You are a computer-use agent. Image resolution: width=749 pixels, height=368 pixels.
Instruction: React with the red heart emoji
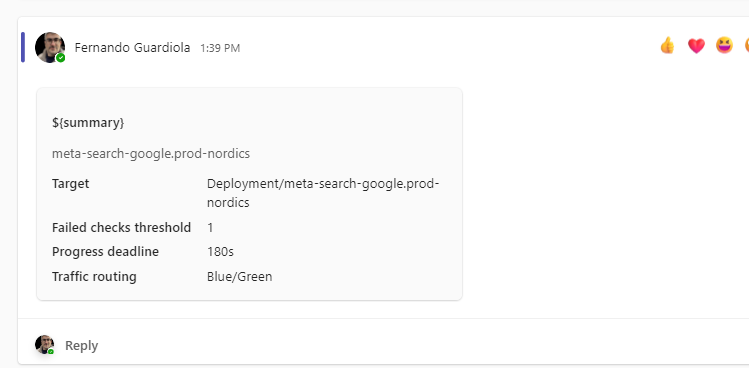[696, 46]
